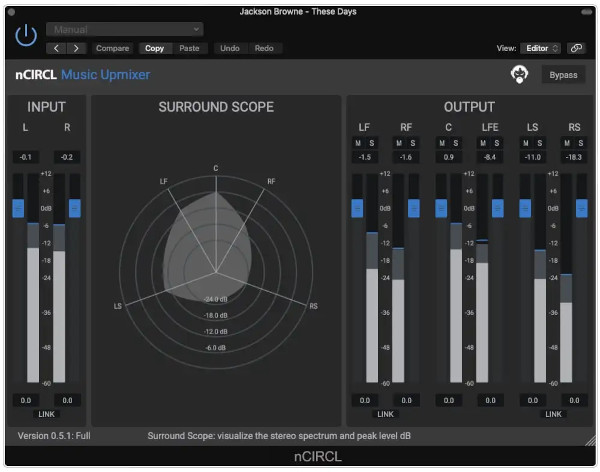Mute the C output channel
The width and height of the screenshot is (600, 472).
point(442,143)
